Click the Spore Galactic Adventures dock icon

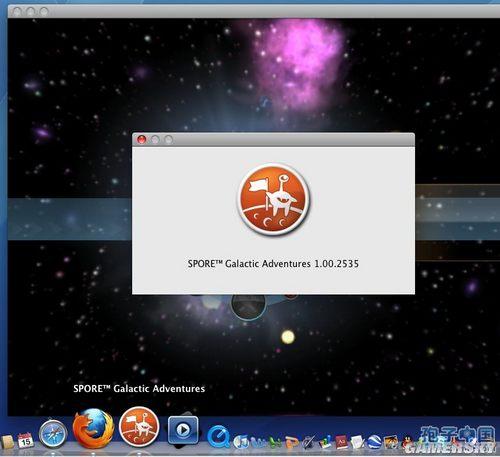click(x=139, y=426)
